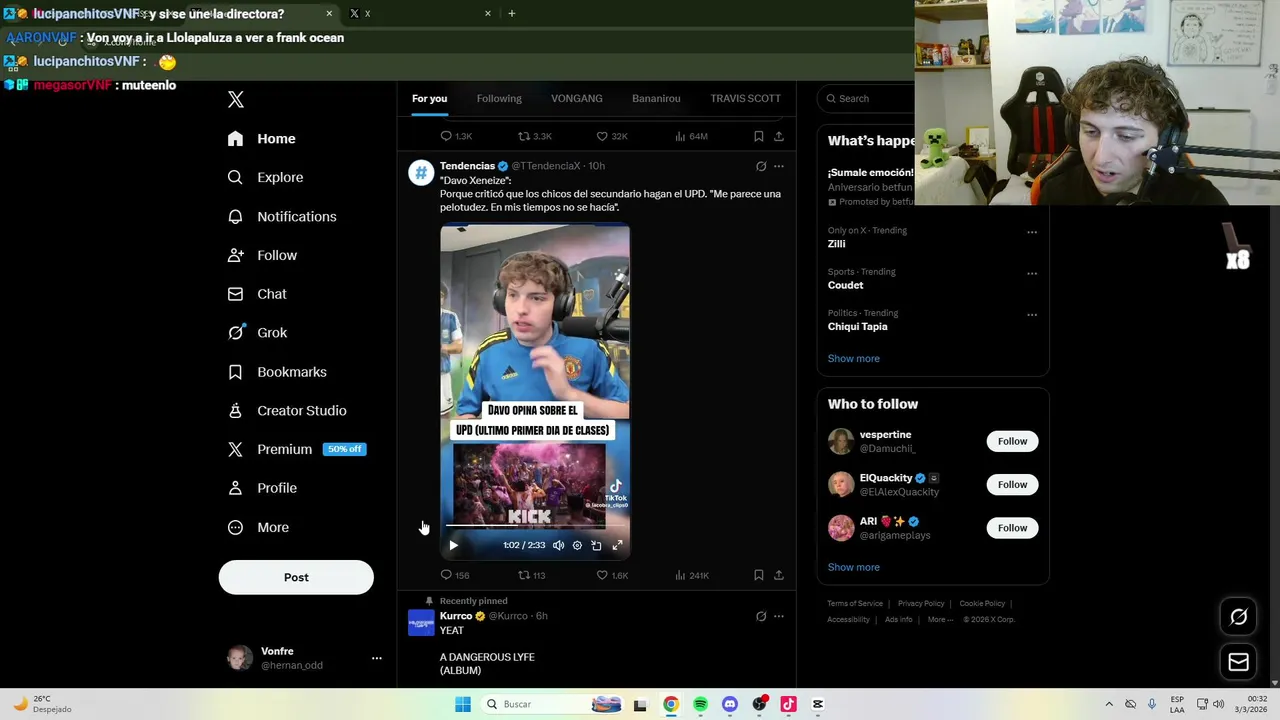Reply to the Tendencias post (156 replies)
Image resolution: width=1280 pixels, height=720 pixels.
click(455, 575)
